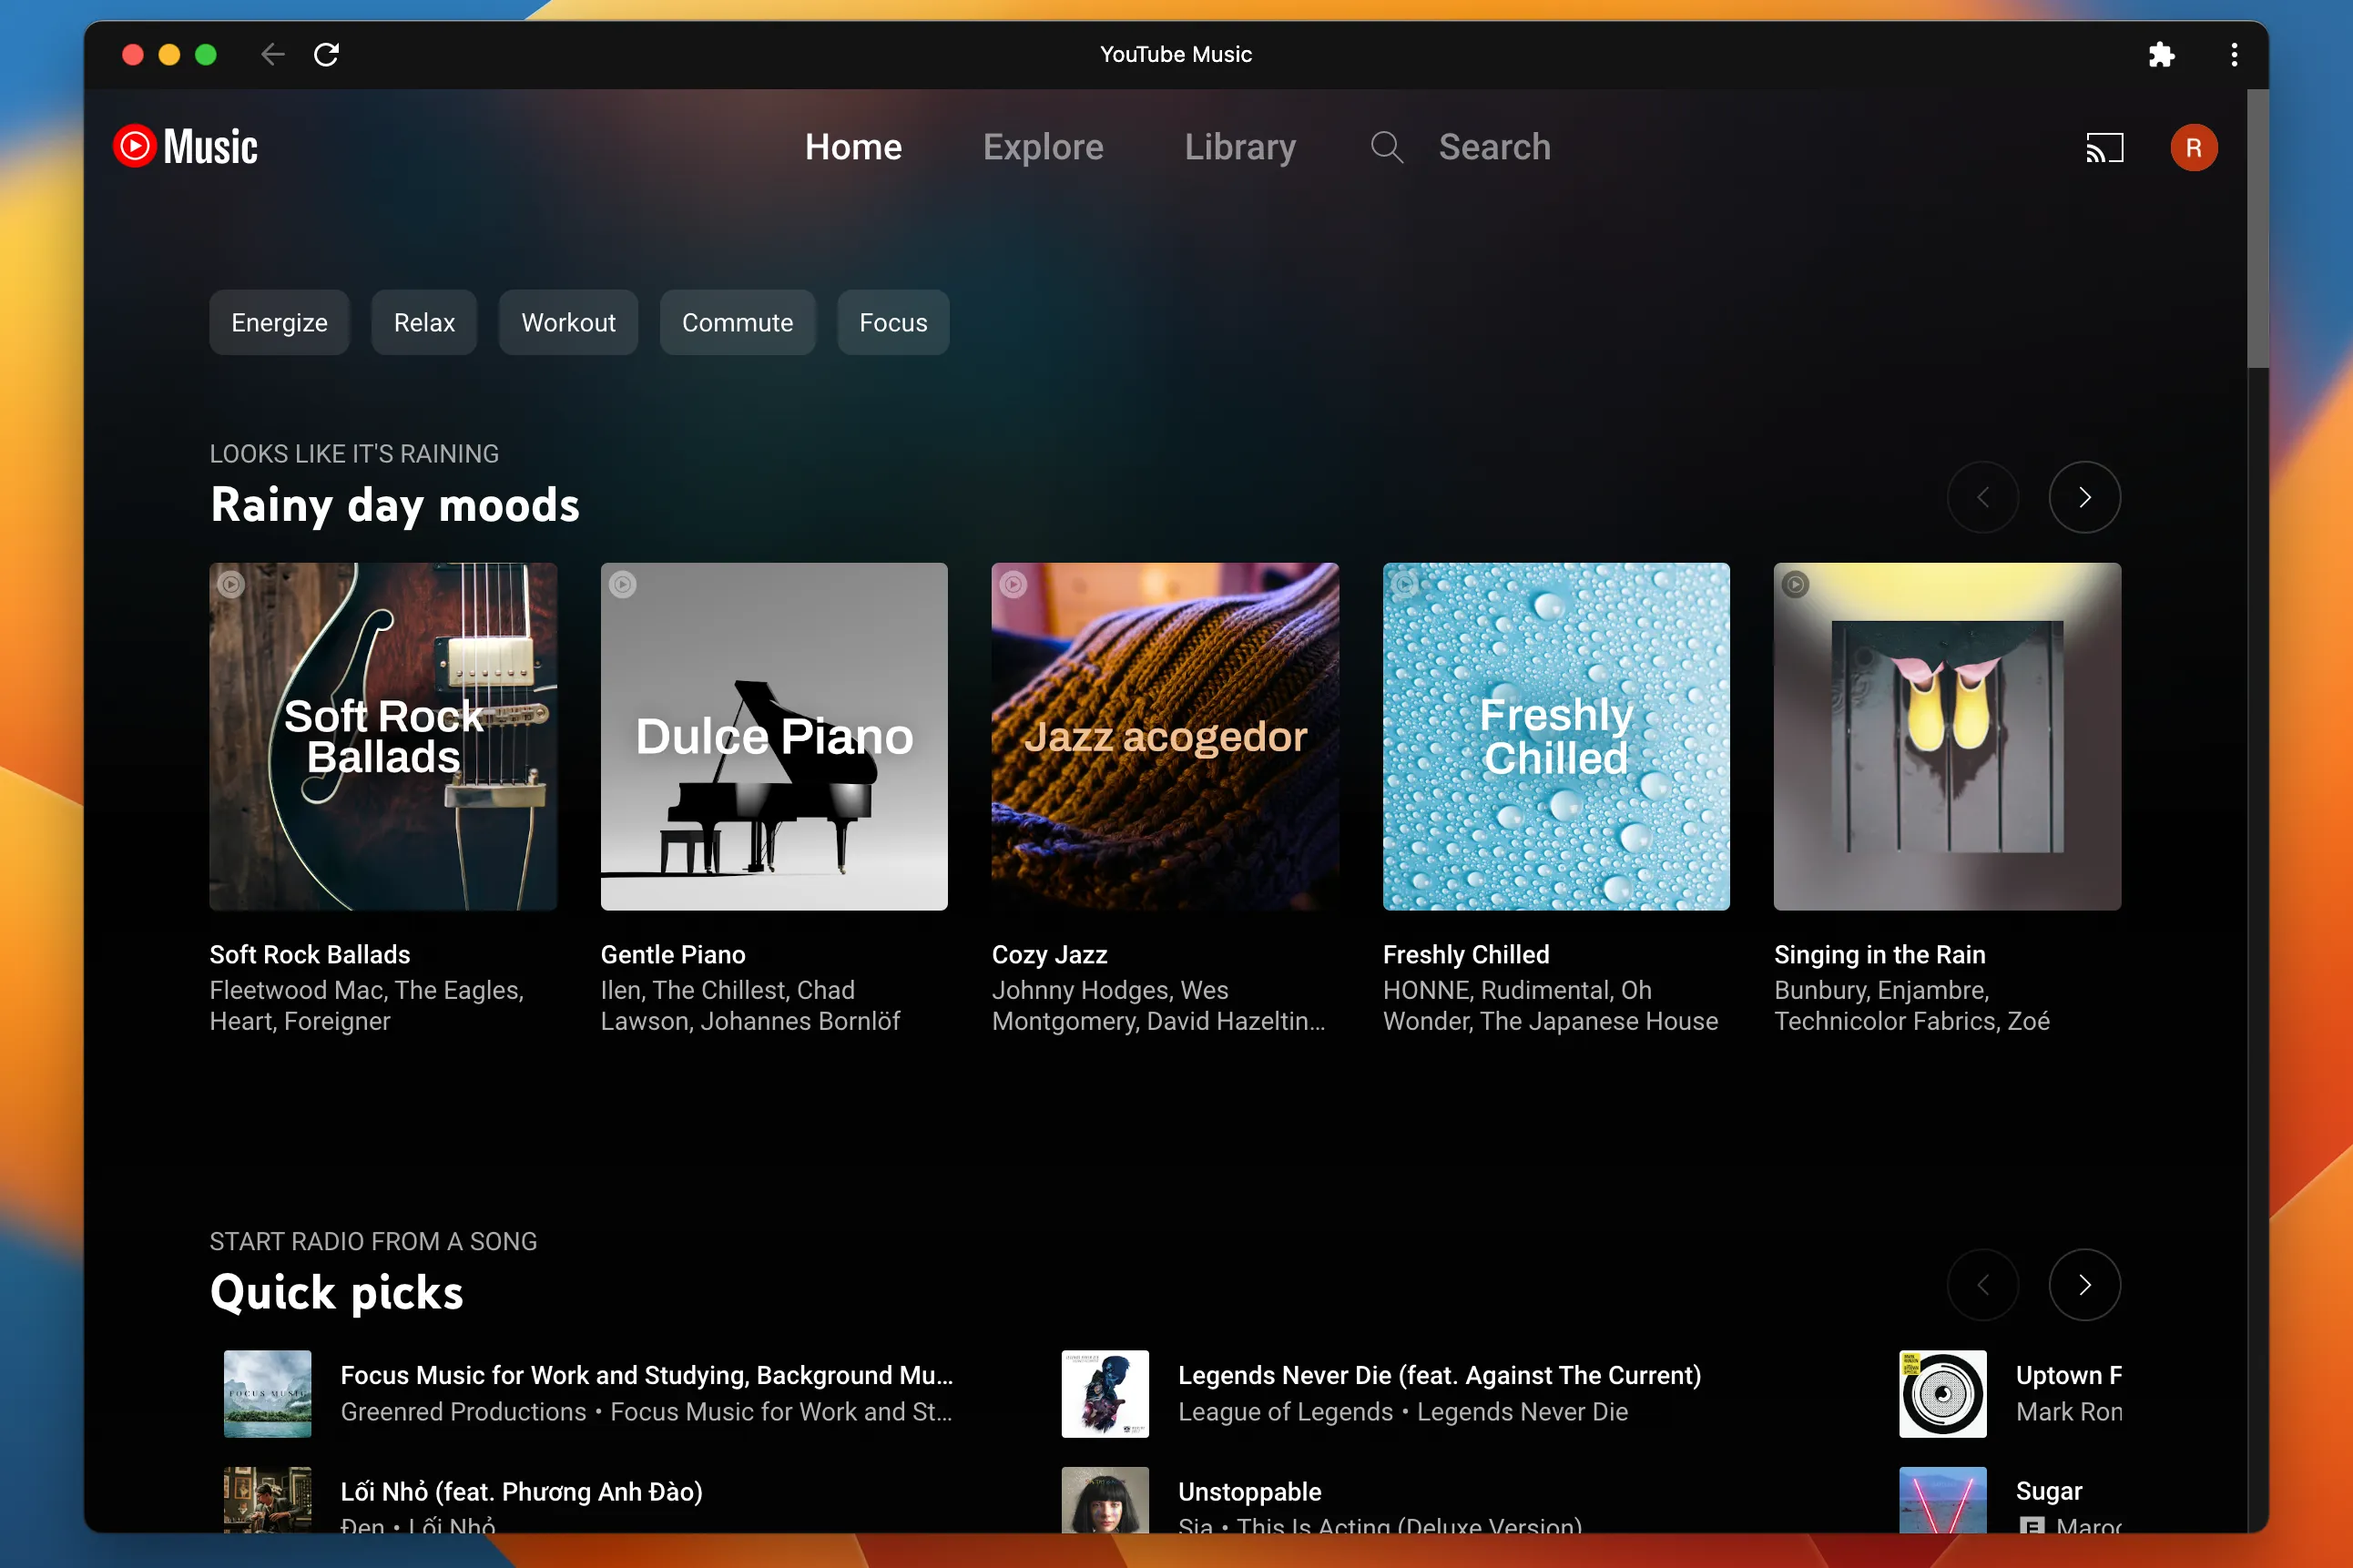Select the Commute mood chip

737,322
